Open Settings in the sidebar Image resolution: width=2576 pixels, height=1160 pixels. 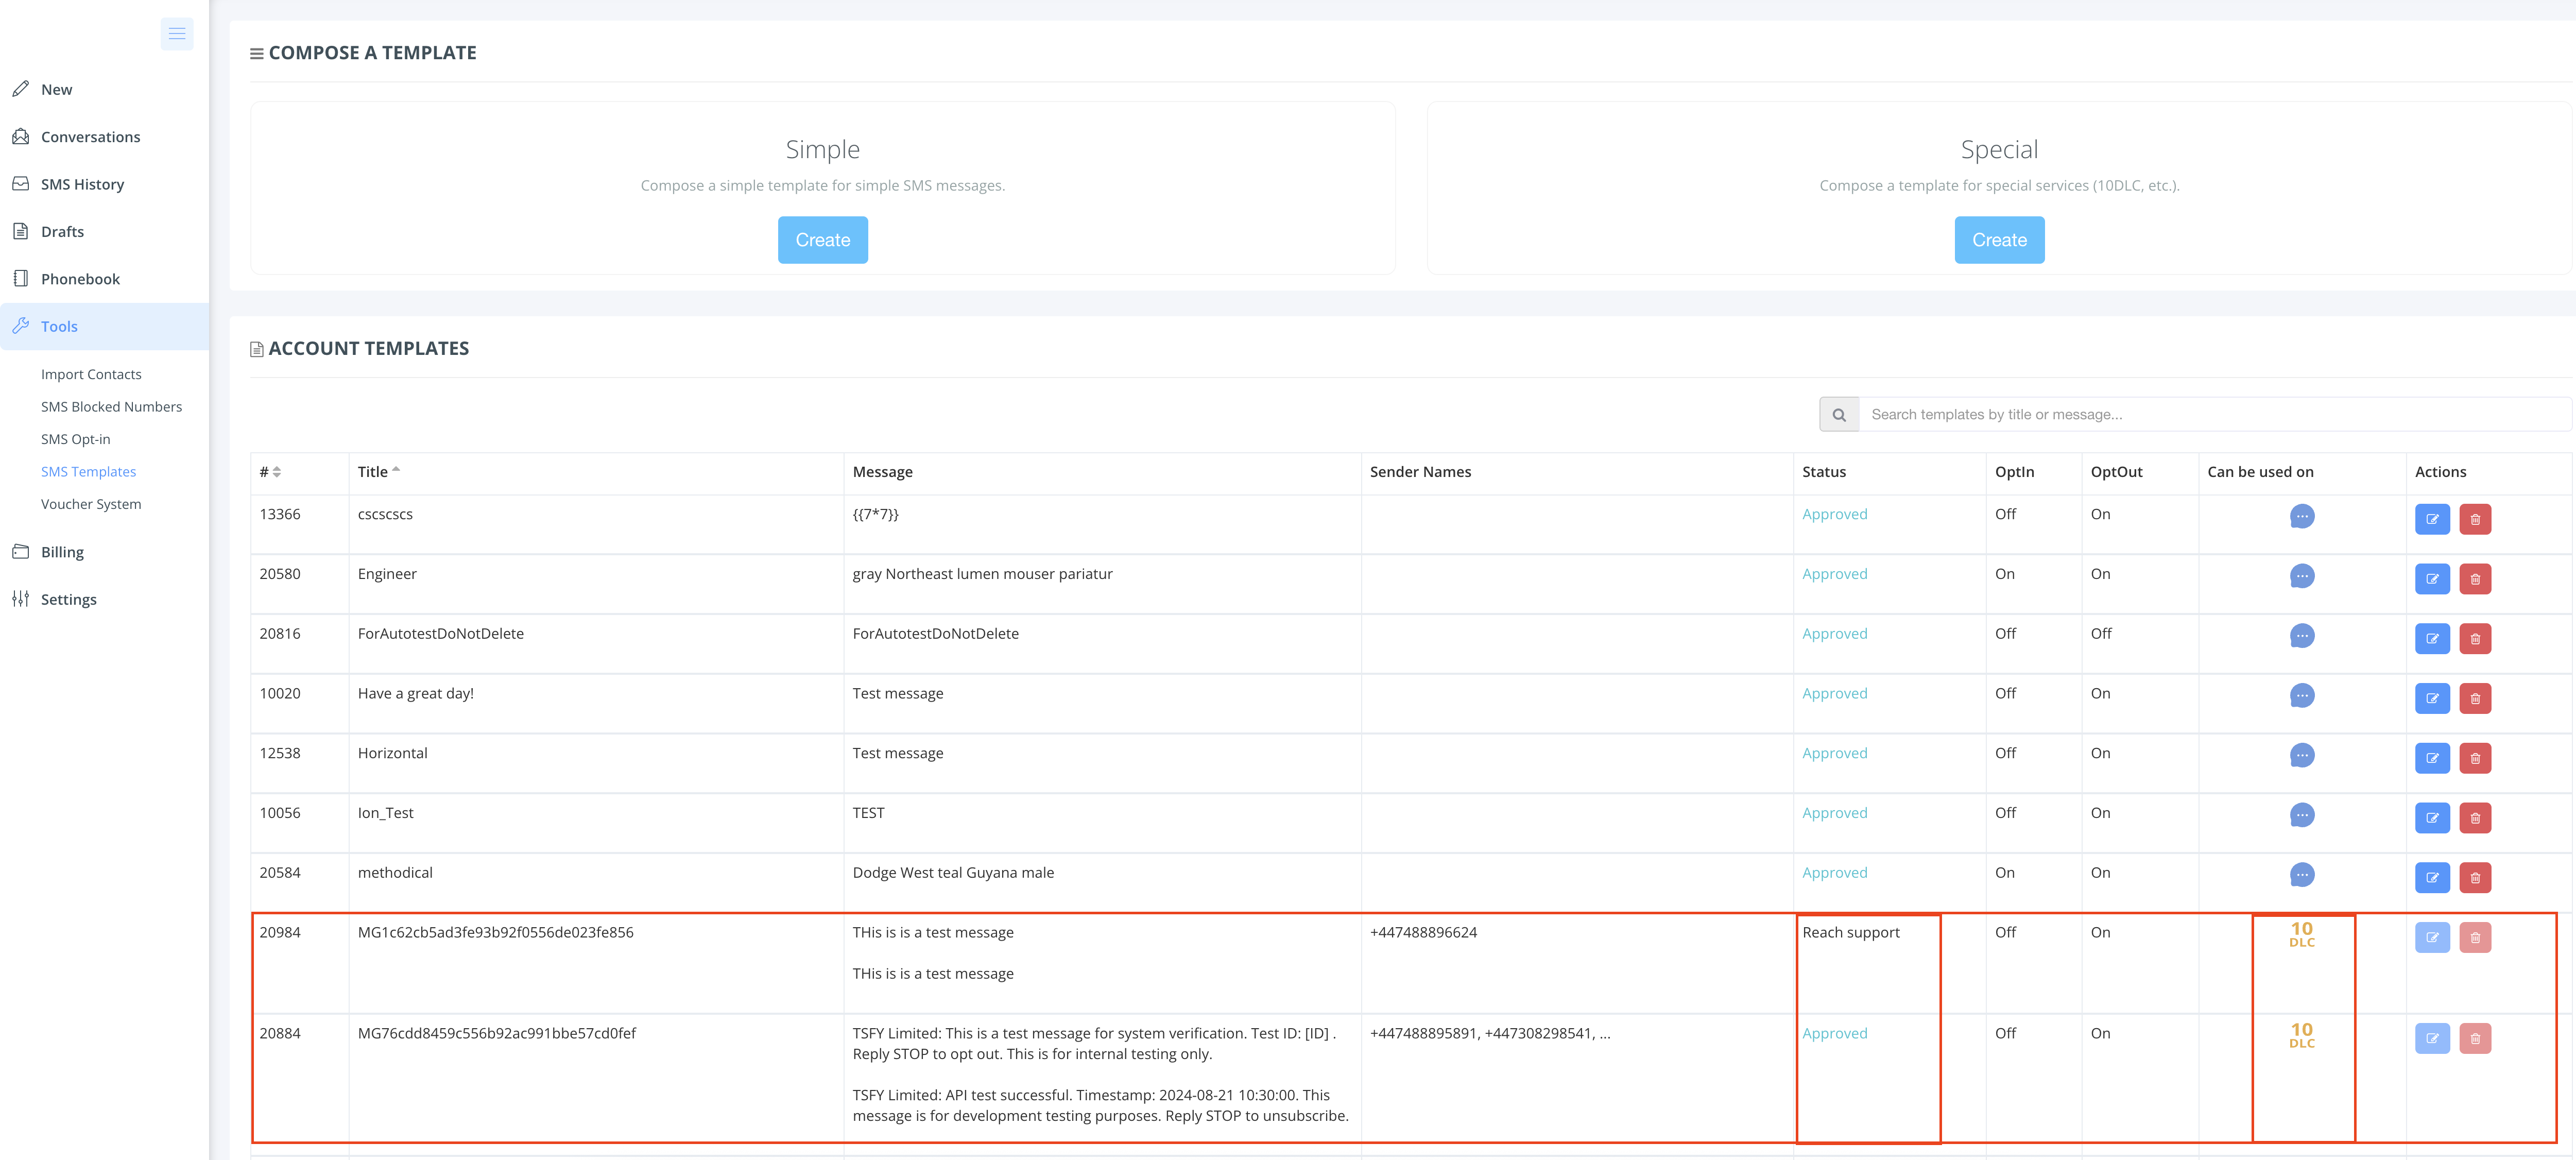click(68, 599)
